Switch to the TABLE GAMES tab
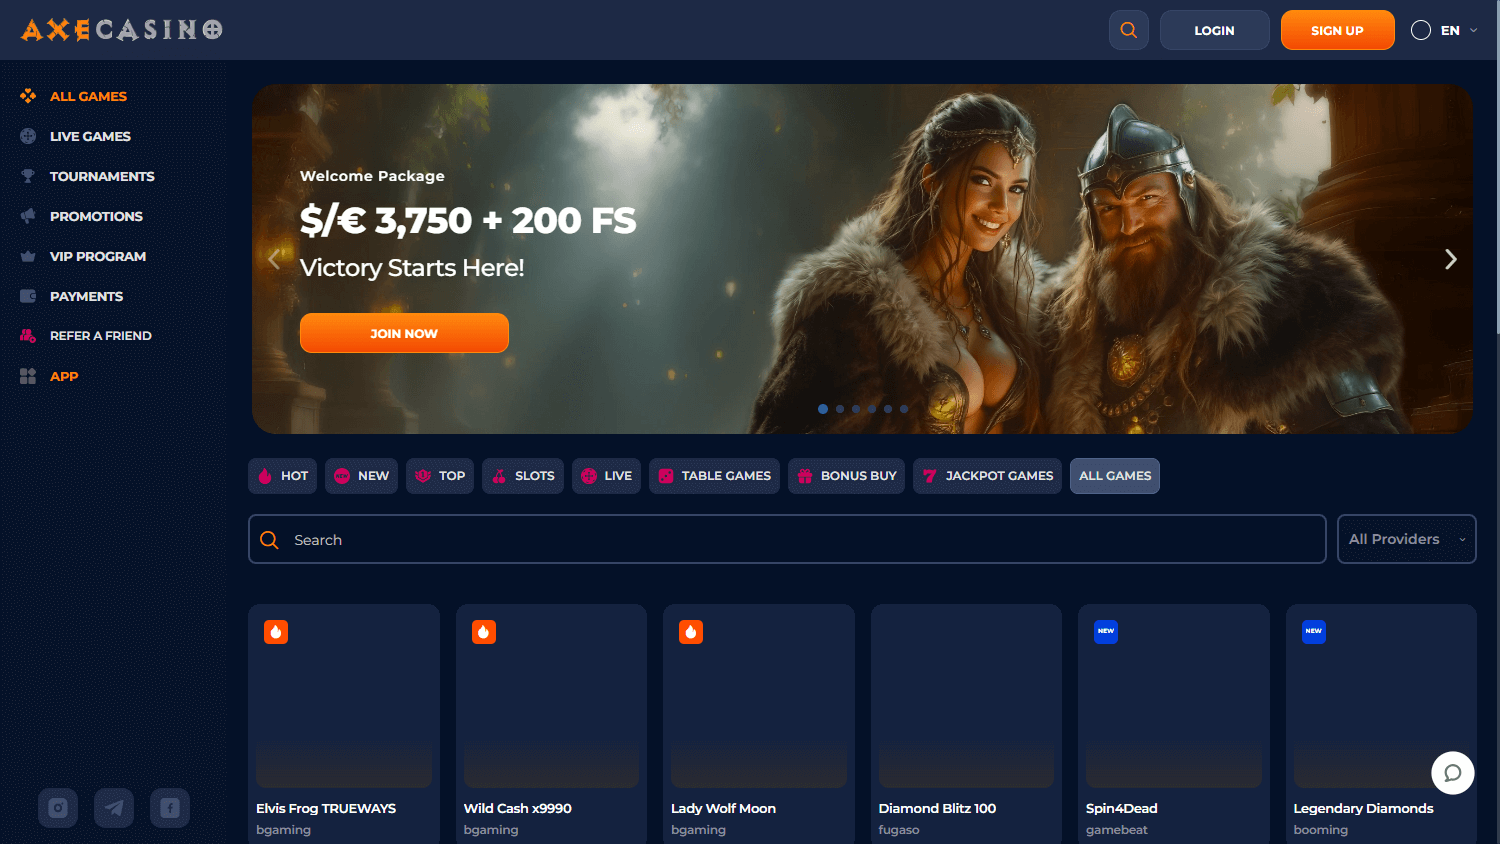Viewport: 1500px width, 844px height. [x=714, y=476]
